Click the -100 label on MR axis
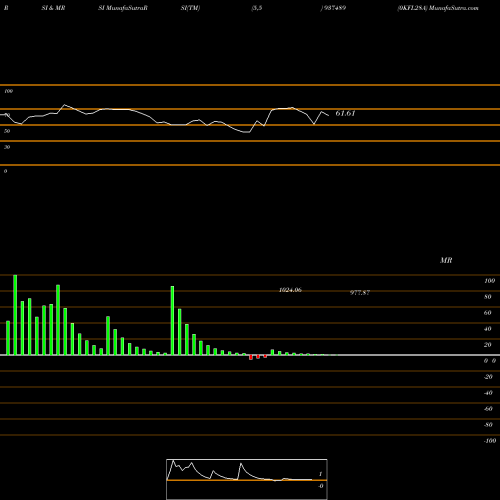The height and width of the screenshot is (500, 500). (x=490, y=441)
